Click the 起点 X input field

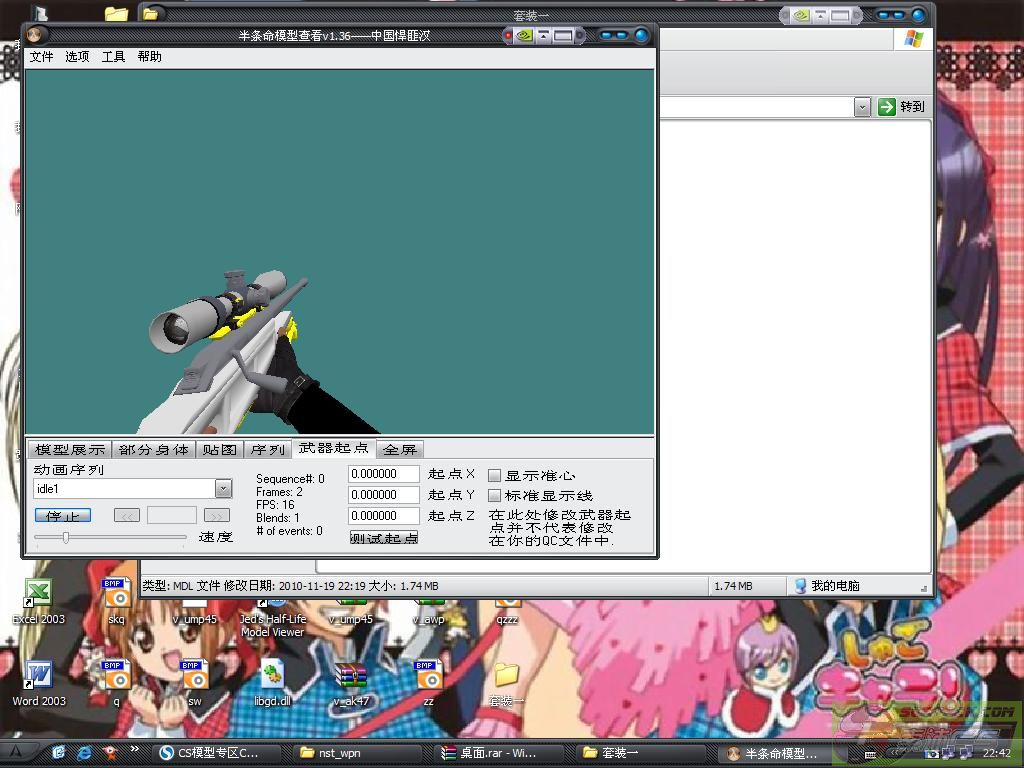(x=384, y=474)
